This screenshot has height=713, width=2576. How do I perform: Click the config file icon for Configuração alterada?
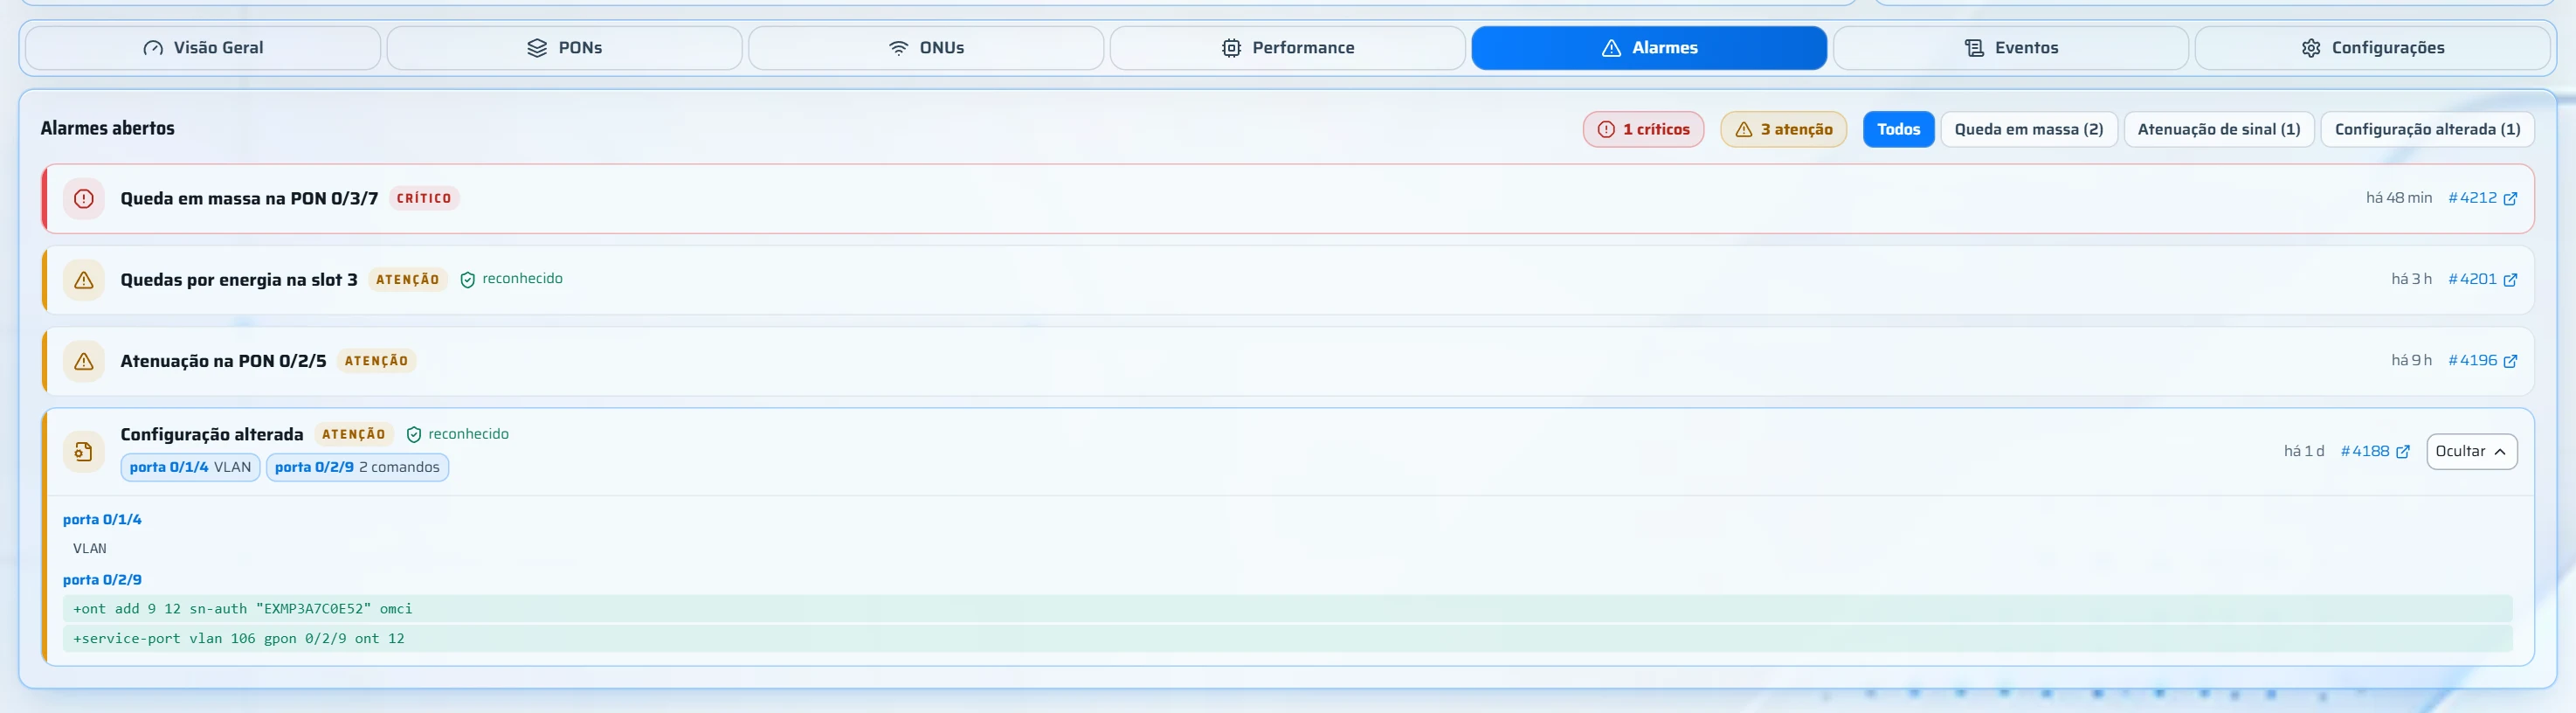tap(84, 452)
